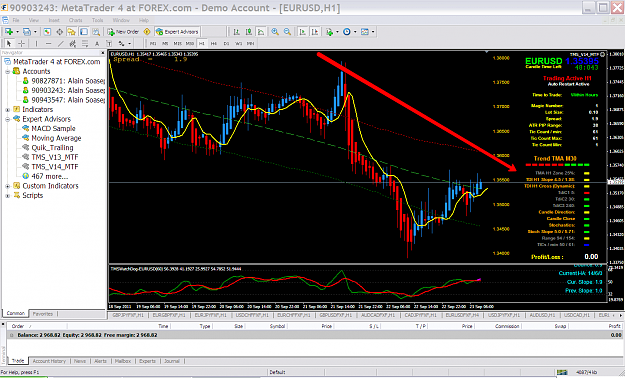Switch to M15 timeframe

[177, 43]
